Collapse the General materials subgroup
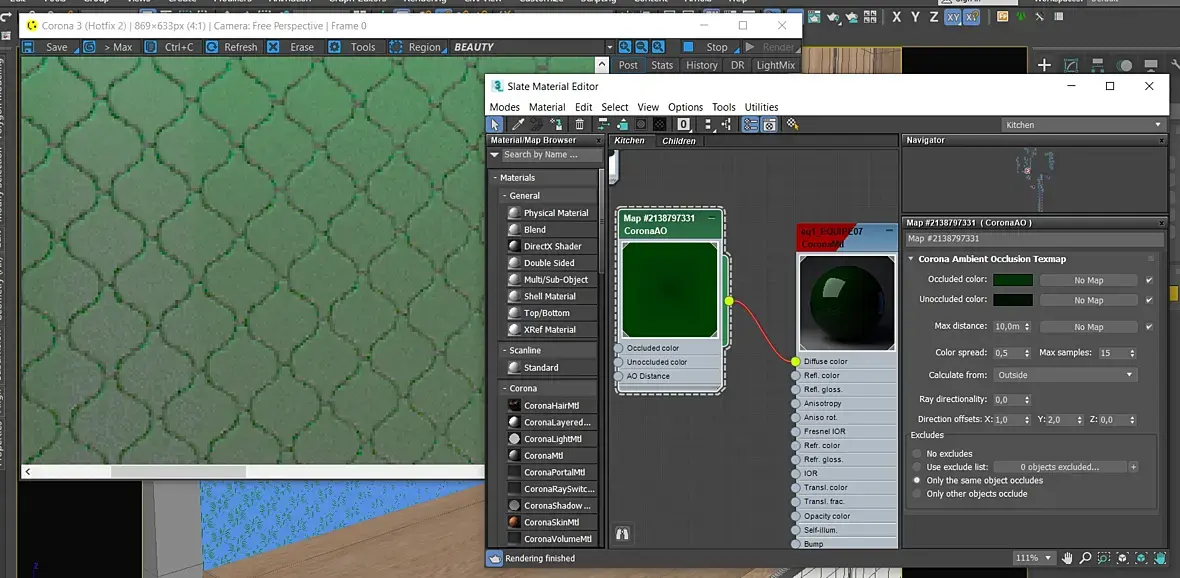Screen dimensions: 1180x578 (x=503, y=196)
